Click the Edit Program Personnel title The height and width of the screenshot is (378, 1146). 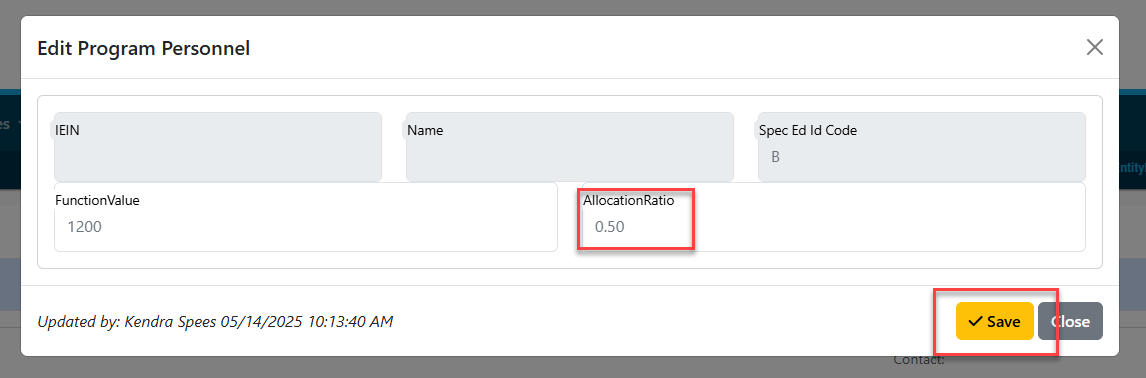click(144, 49)
